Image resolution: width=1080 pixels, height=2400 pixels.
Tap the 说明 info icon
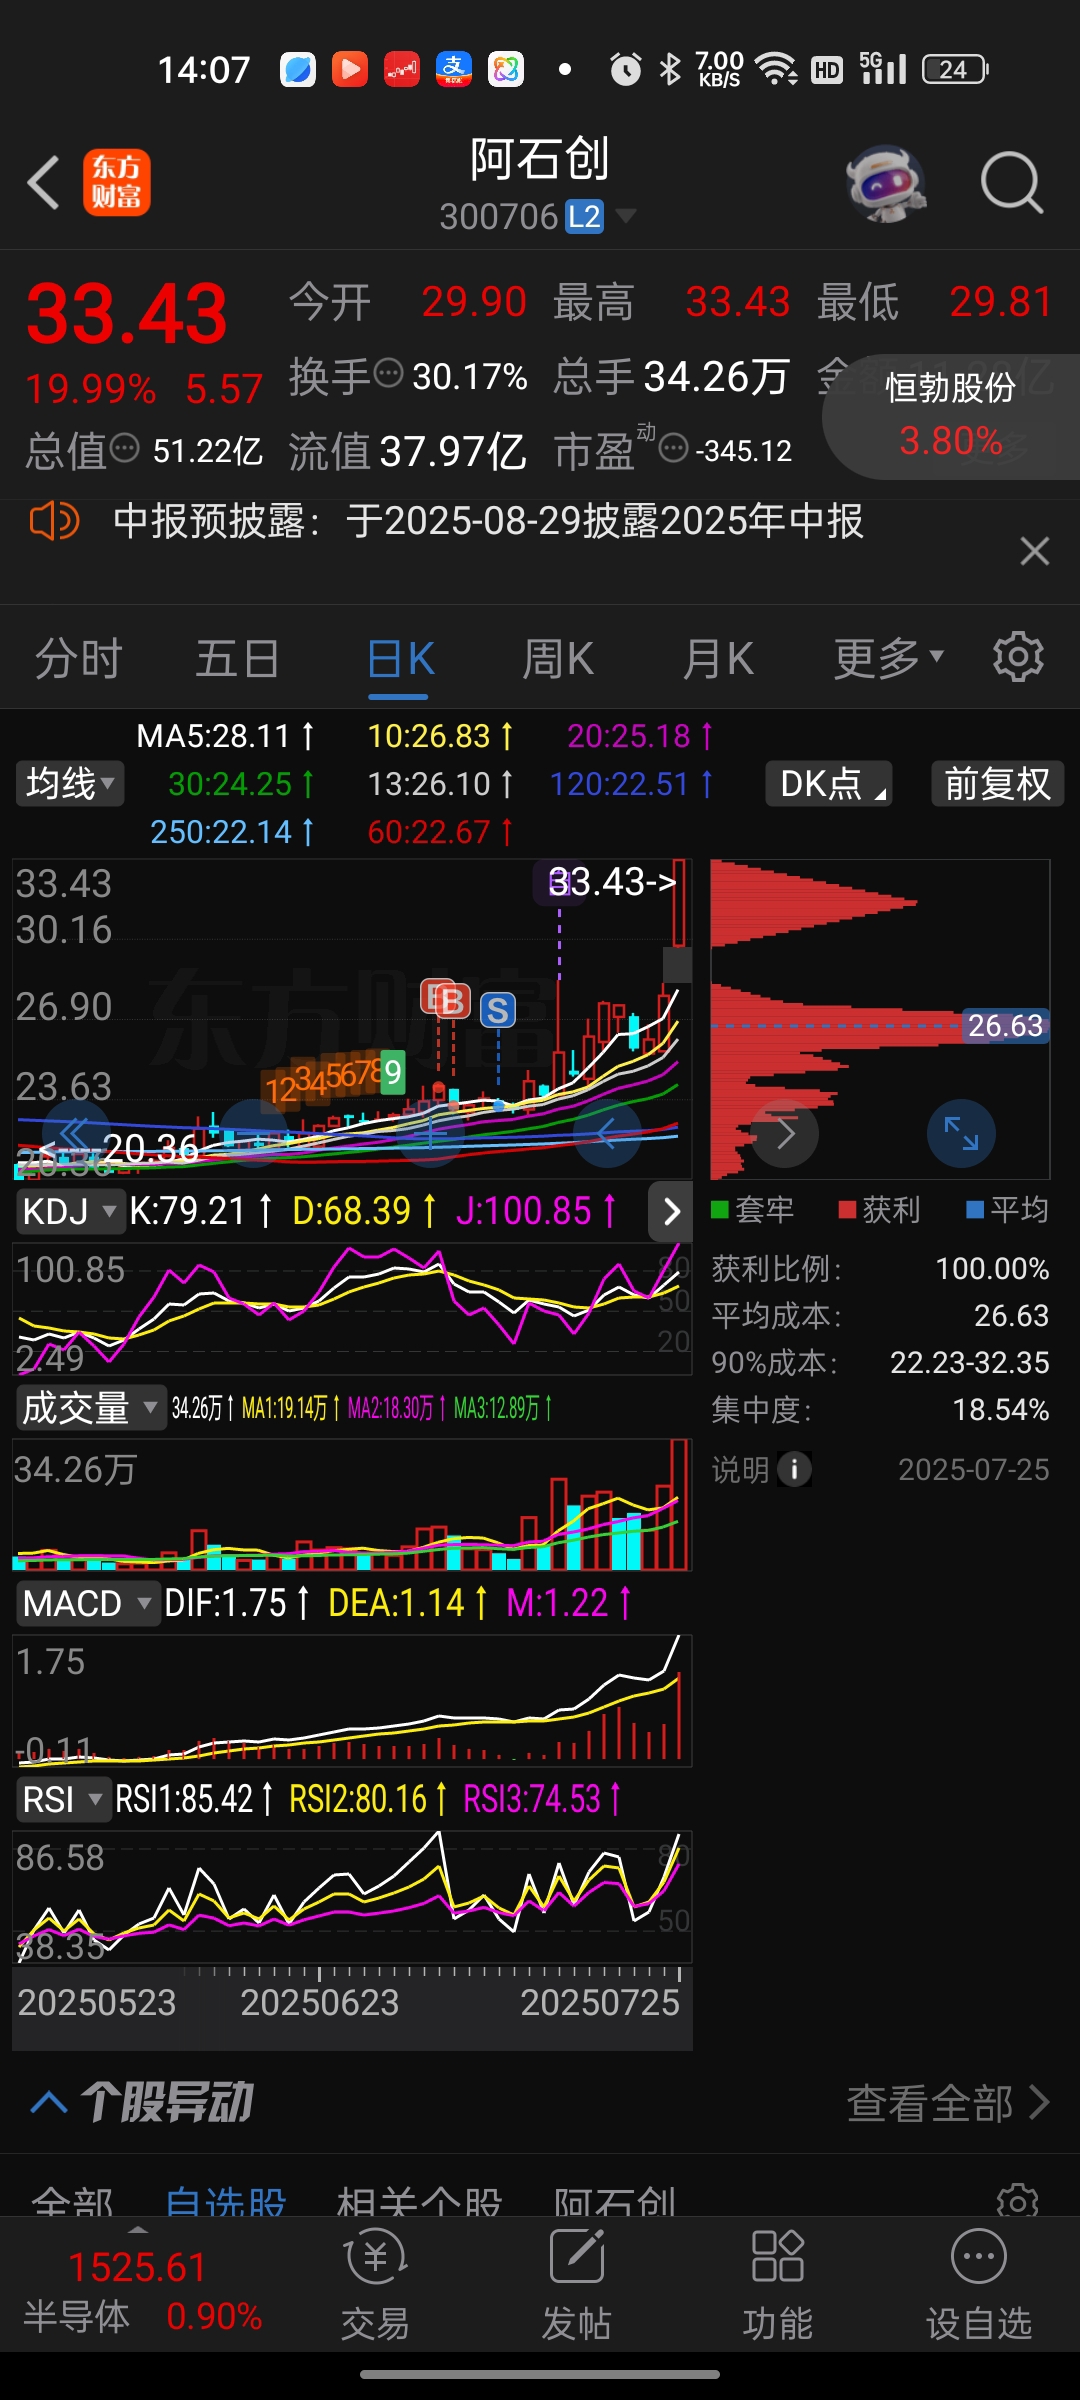click(x=795, y=1469)
